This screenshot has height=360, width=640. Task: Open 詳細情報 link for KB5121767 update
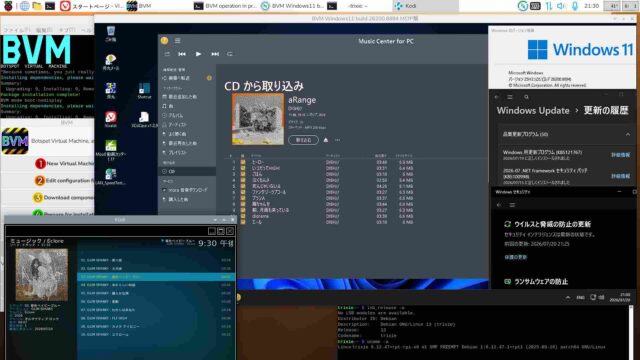(620, 155)
